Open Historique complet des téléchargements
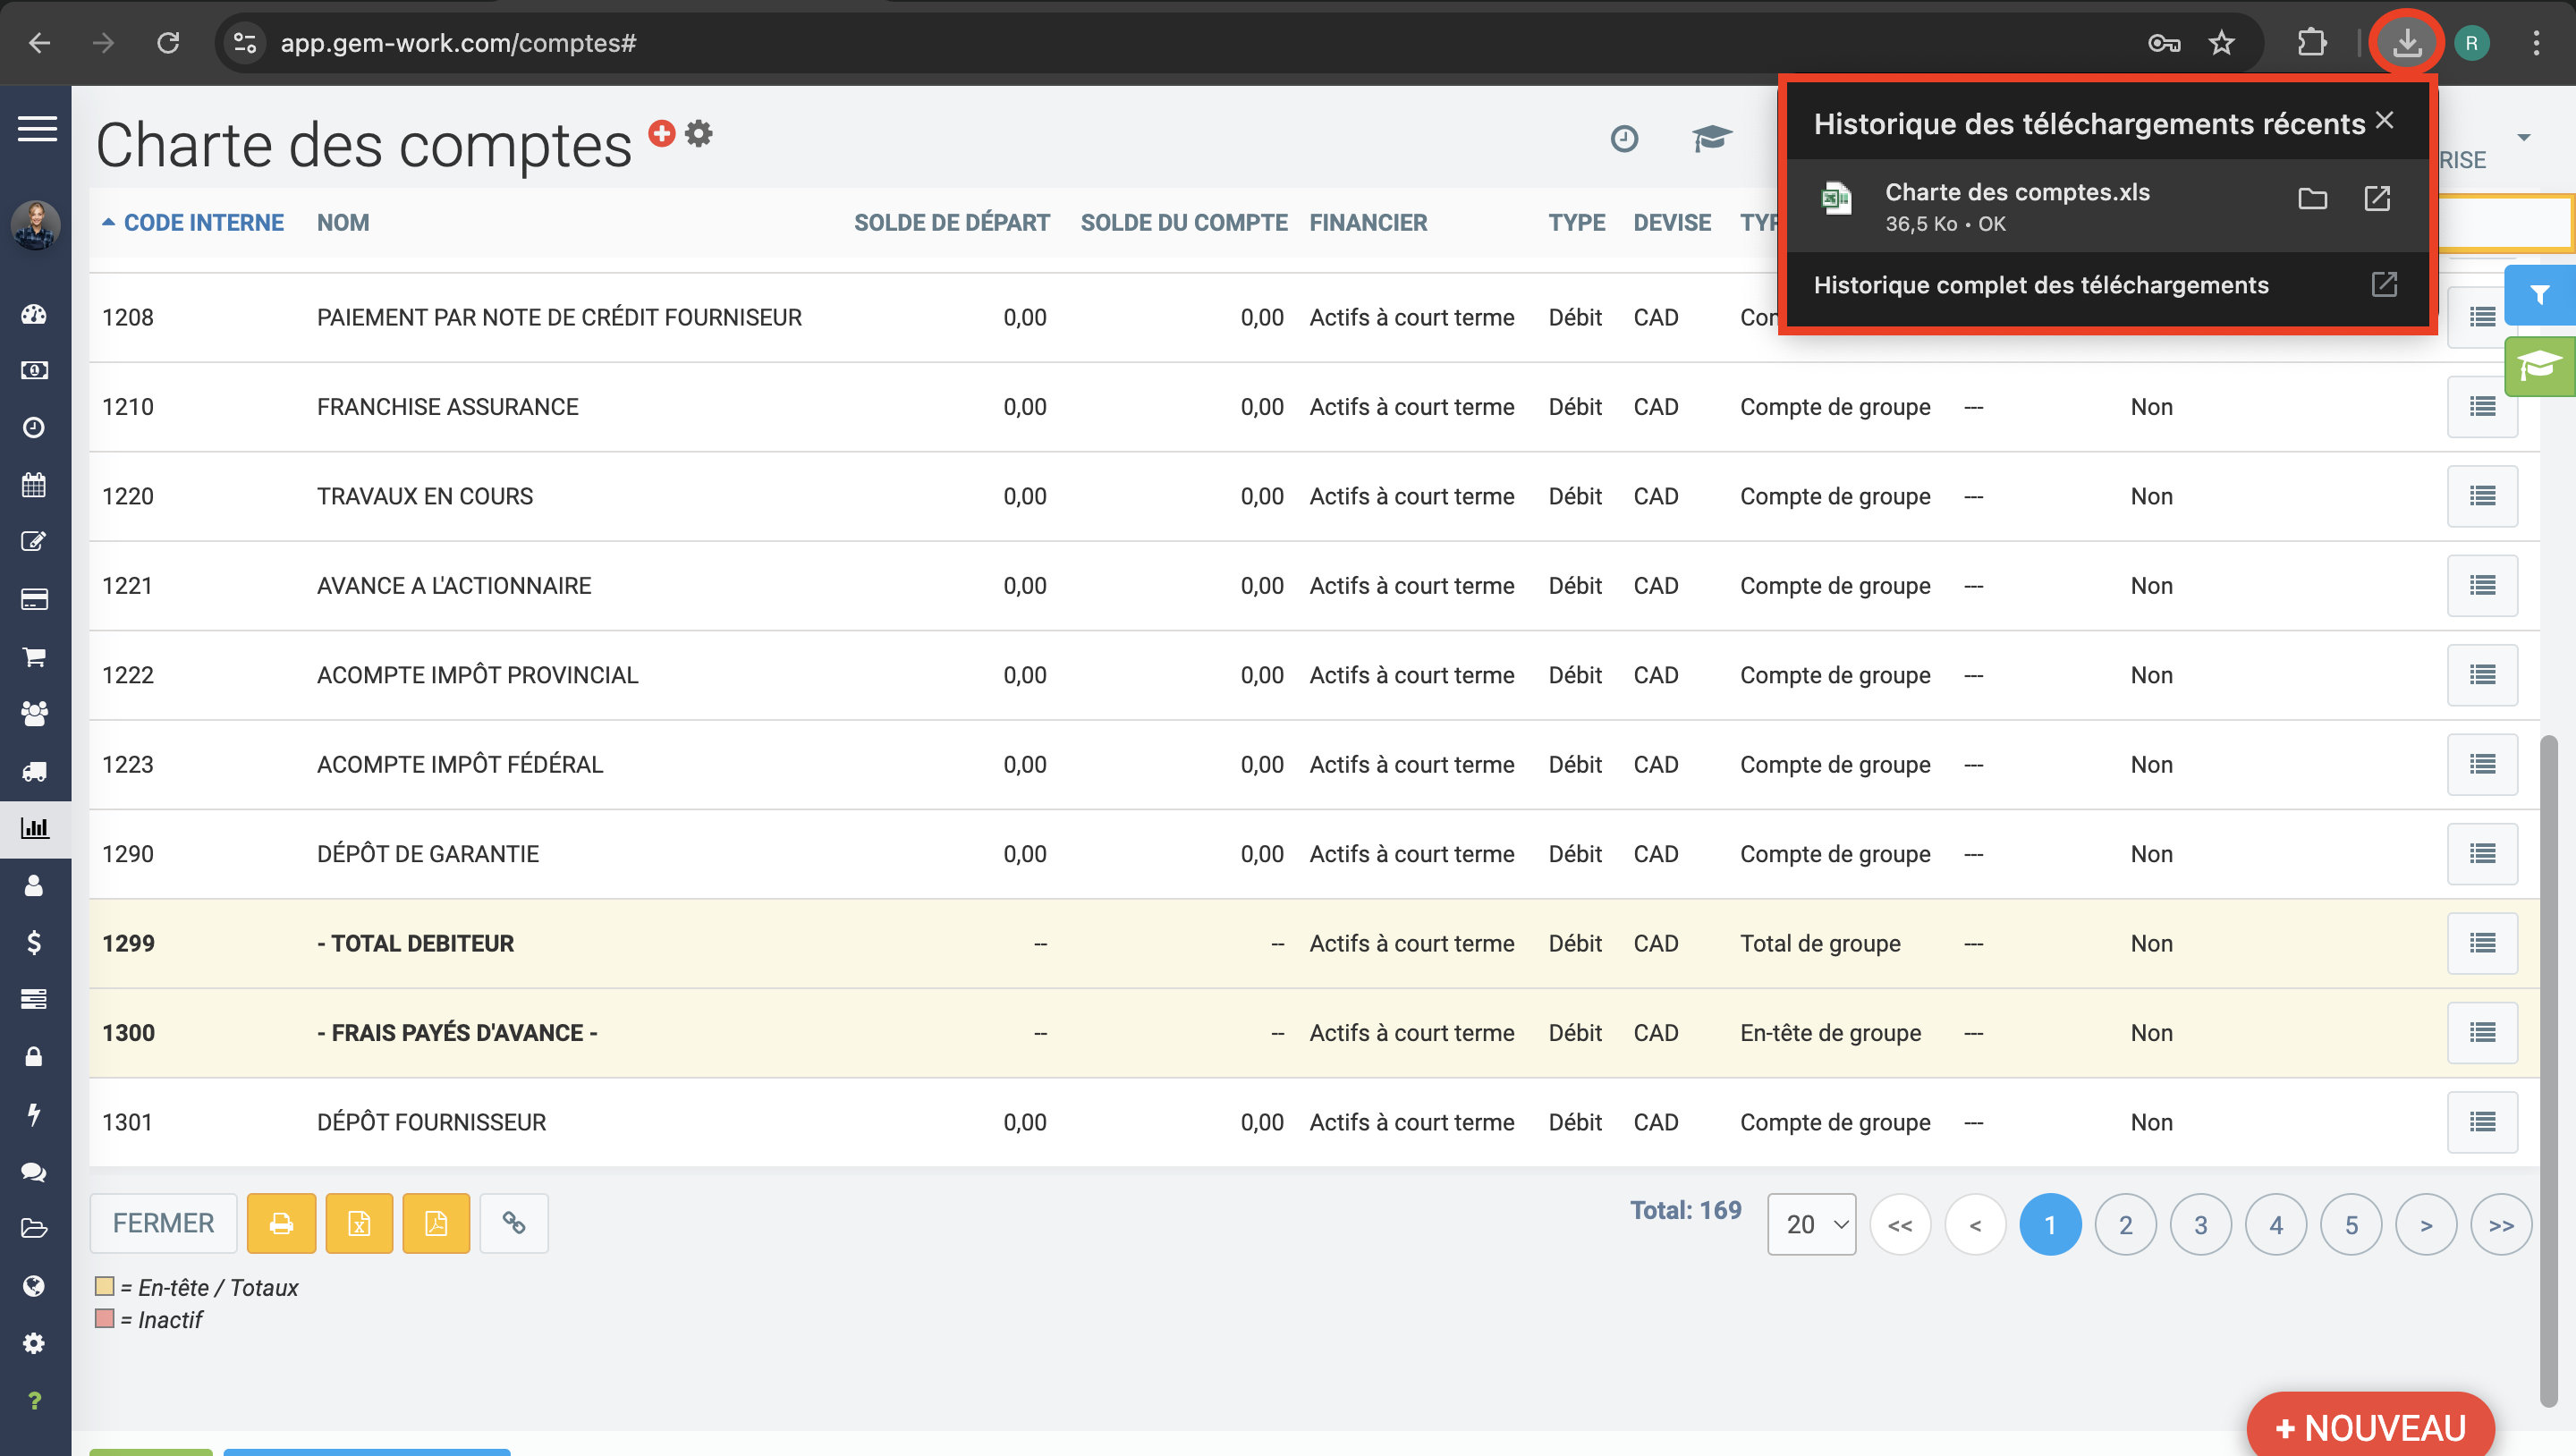Viewport: 2576px width, 1456px height. (x=2040, y=285)
